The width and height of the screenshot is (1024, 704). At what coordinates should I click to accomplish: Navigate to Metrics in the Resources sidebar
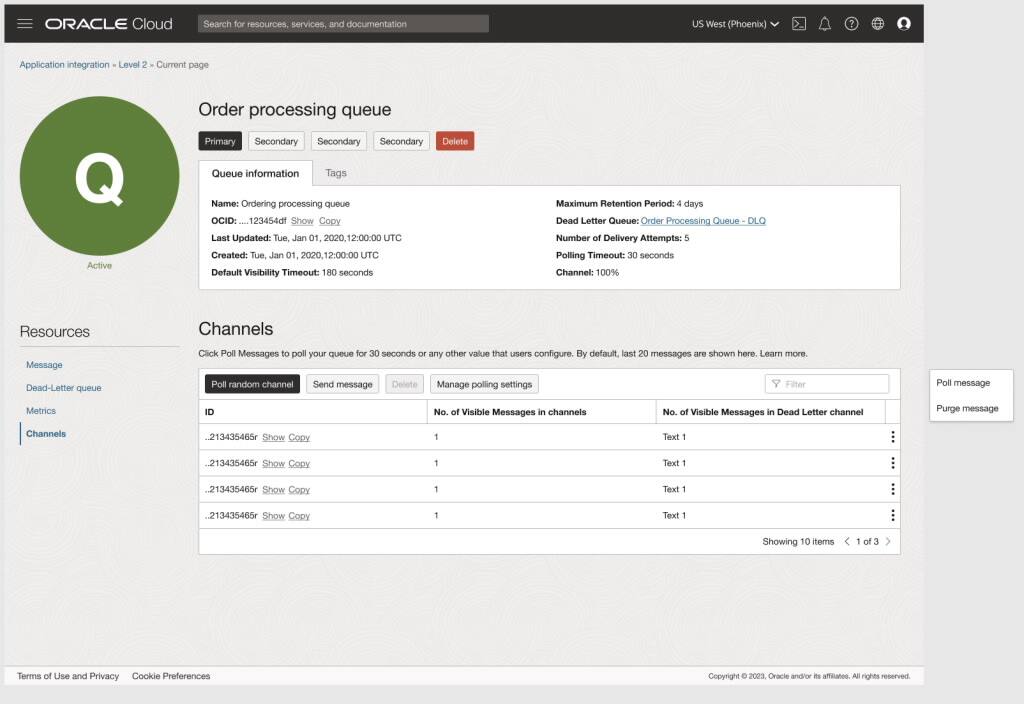[41, 410]
